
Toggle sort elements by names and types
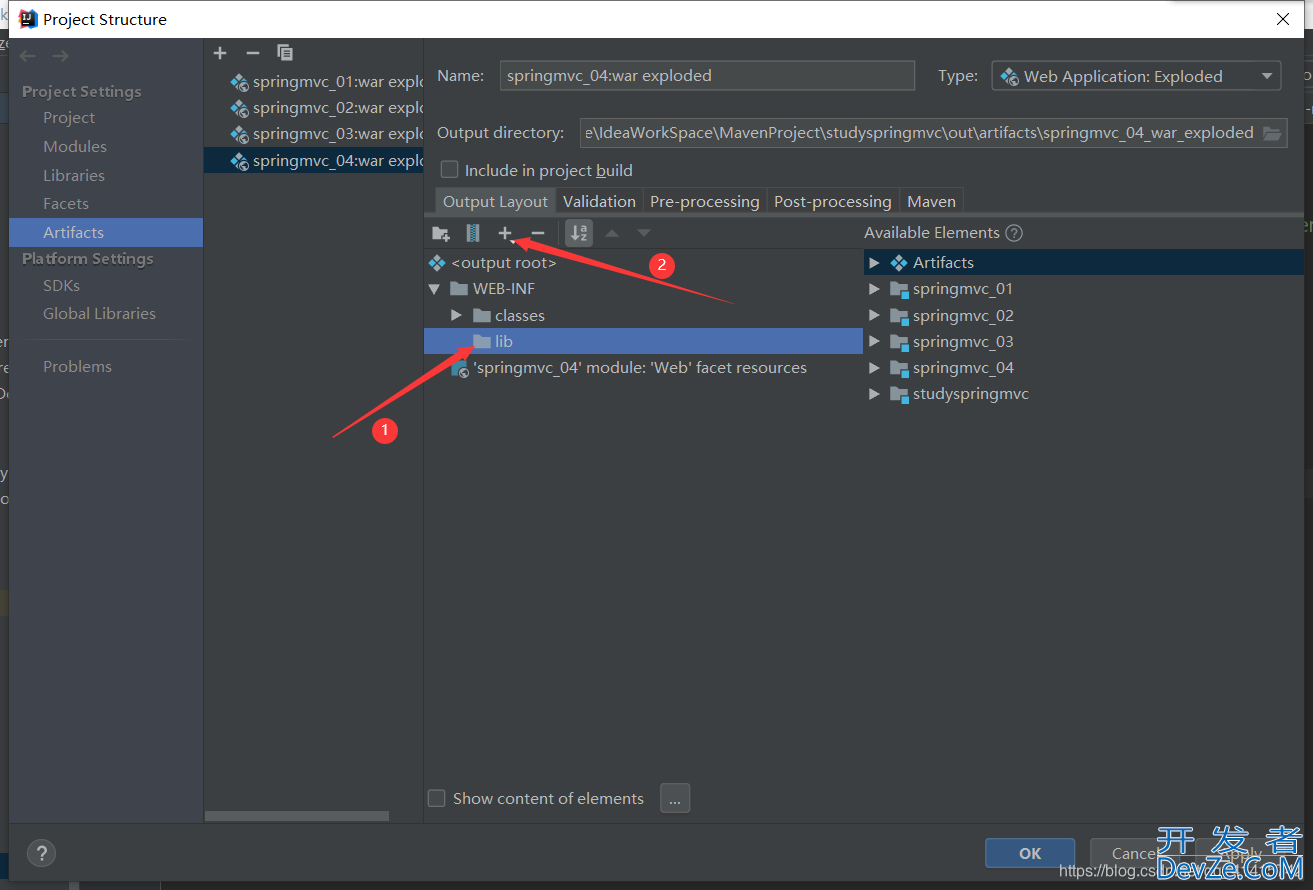(x=579, y=233)
